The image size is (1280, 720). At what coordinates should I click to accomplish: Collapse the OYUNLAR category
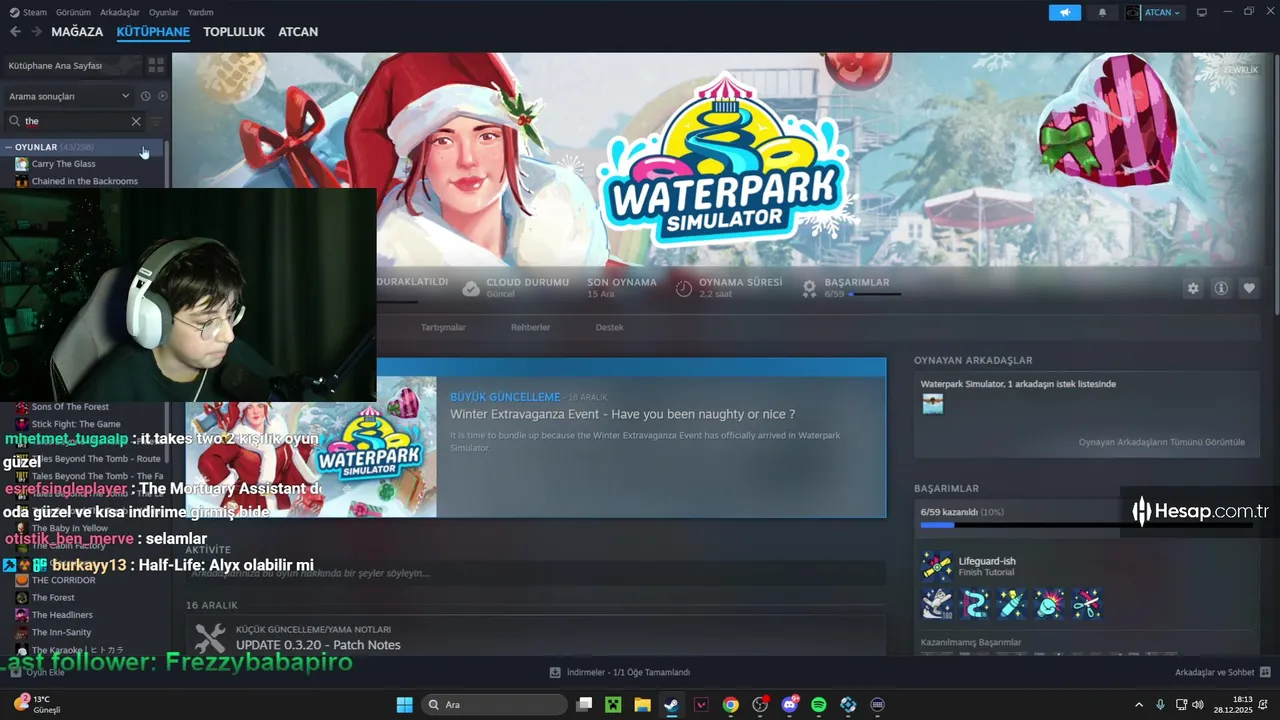[9, 147]
